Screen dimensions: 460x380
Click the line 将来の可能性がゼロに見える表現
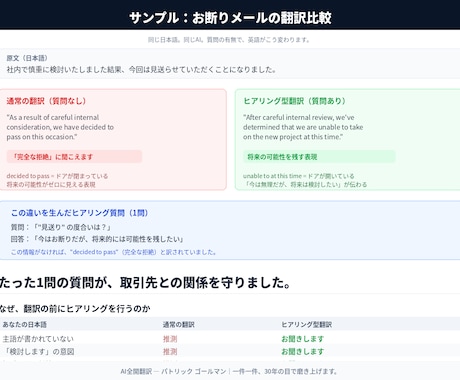[51, 184]
